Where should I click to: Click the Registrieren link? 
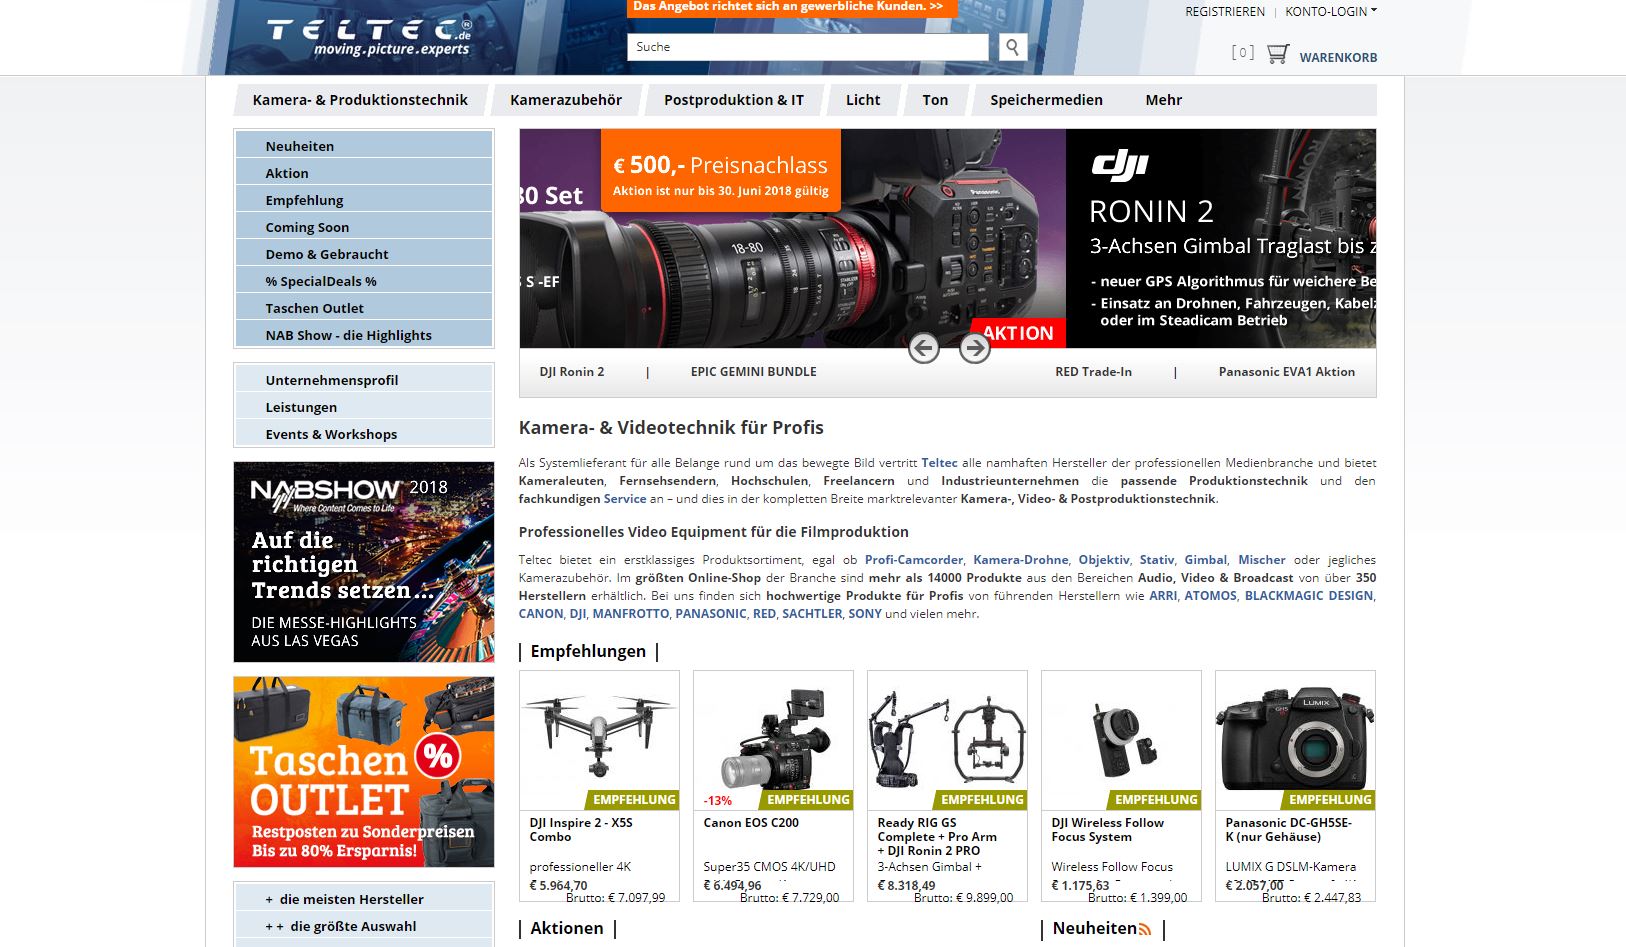pos(1224,12)
